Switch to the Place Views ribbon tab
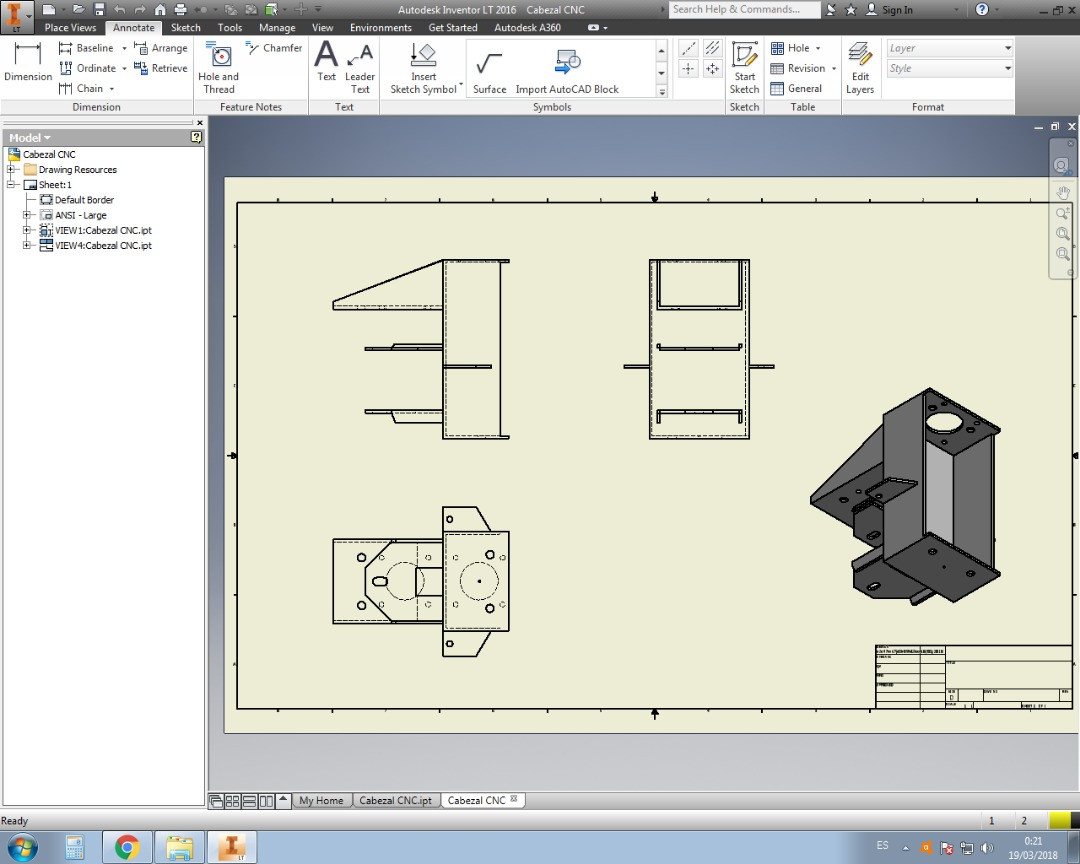Screen dimensions: 1080x864 click(x=70, y=28)
